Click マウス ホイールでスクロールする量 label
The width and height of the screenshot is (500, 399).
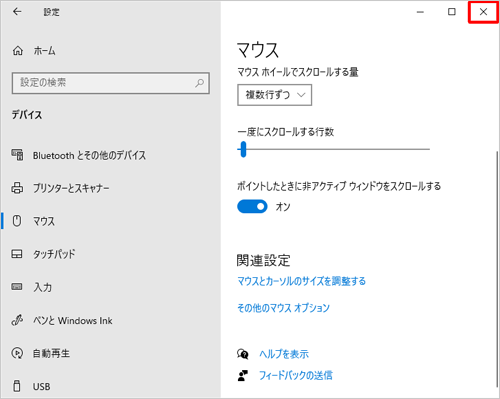click(x=298, y=72)
